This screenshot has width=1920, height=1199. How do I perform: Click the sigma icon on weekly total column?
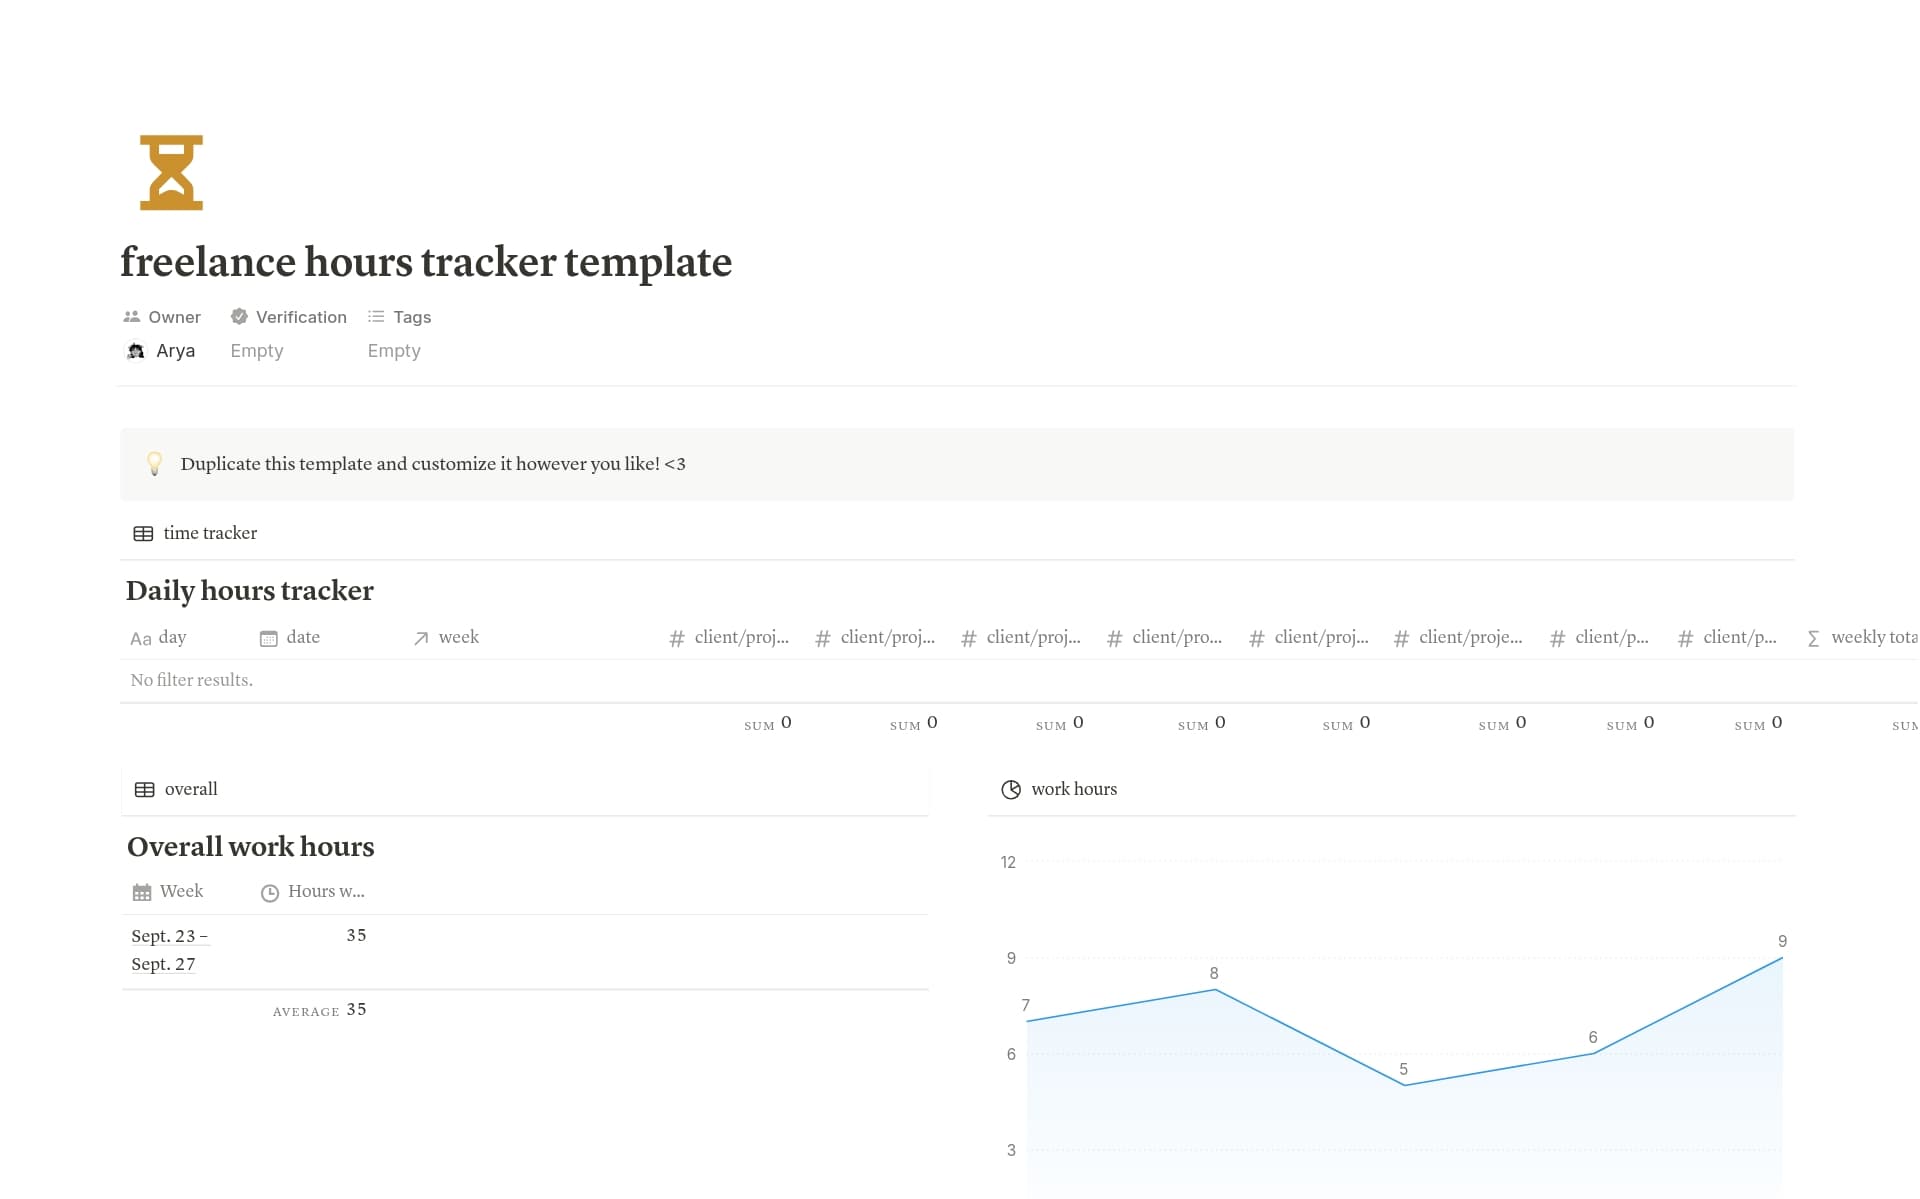click(x=1814, y=637)
